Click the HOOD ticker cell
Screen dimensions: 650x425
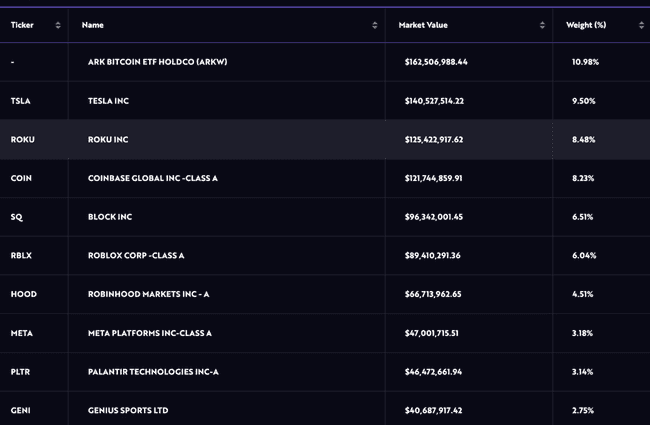[23, 294]
